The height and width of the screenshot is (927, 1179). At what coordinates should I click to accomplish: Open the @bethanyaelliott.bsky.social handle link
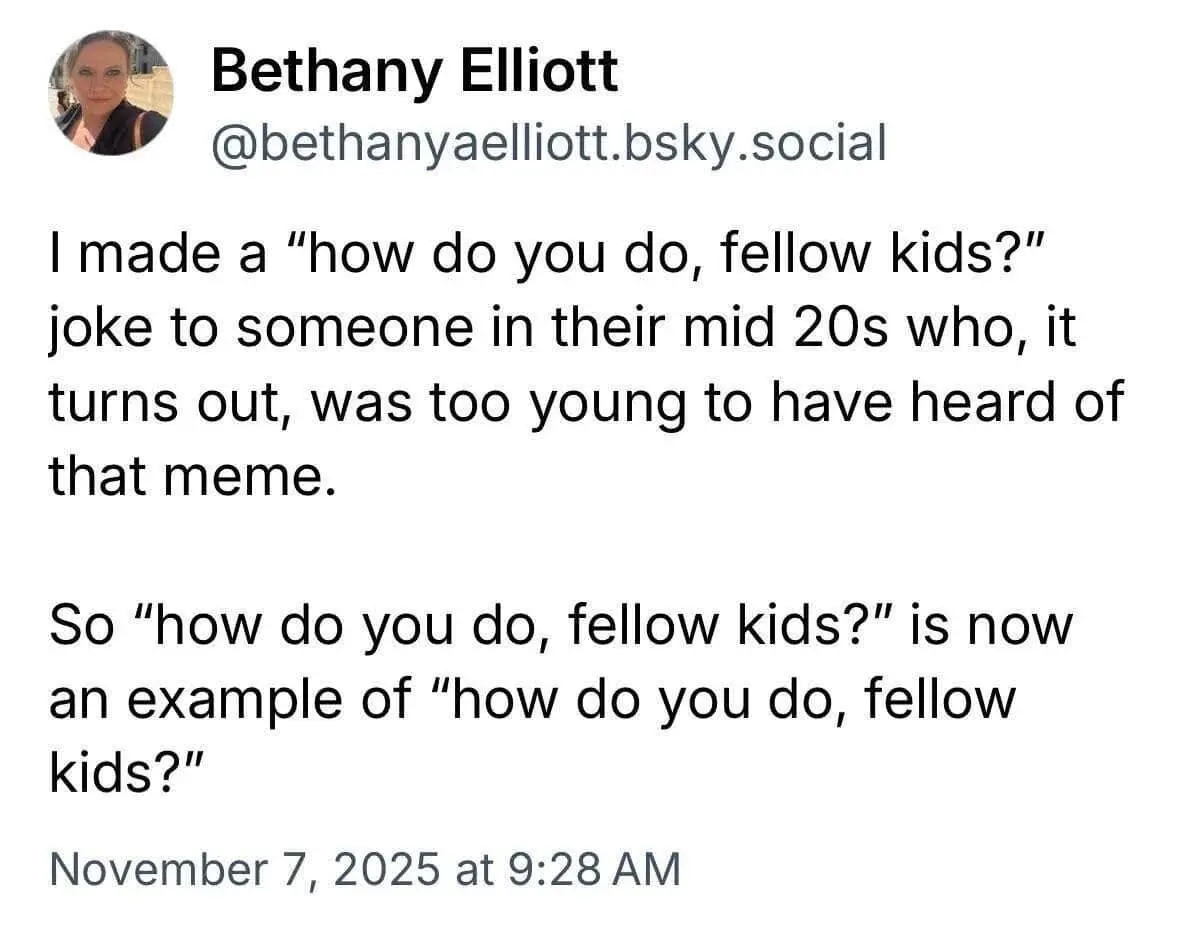(x=549, y=145)
